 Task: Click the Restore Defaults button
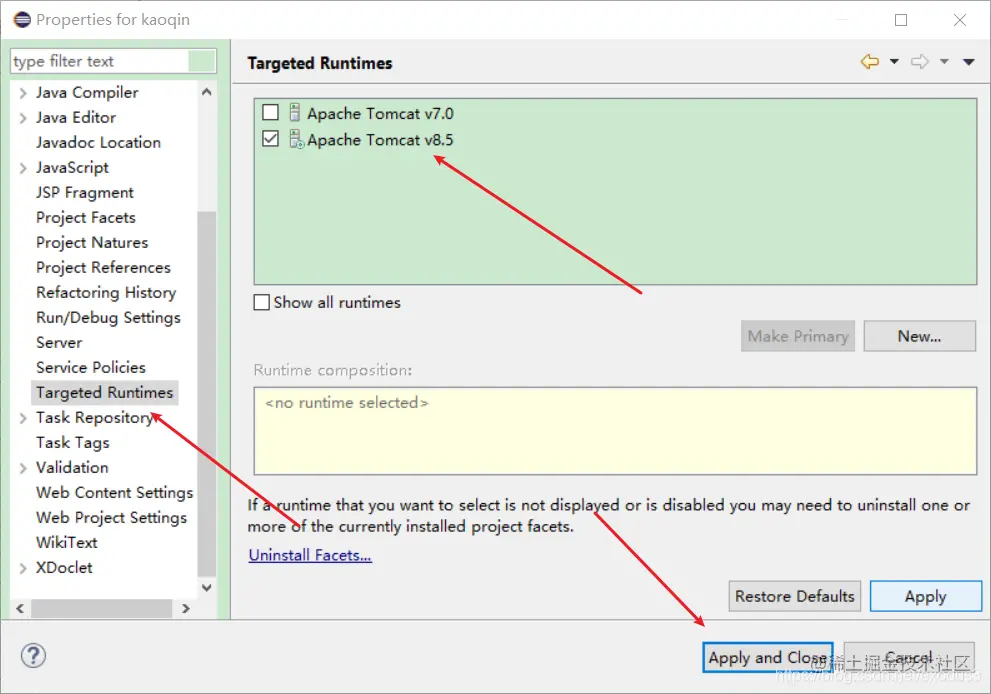pyautogui.click(x=794, y=596)
